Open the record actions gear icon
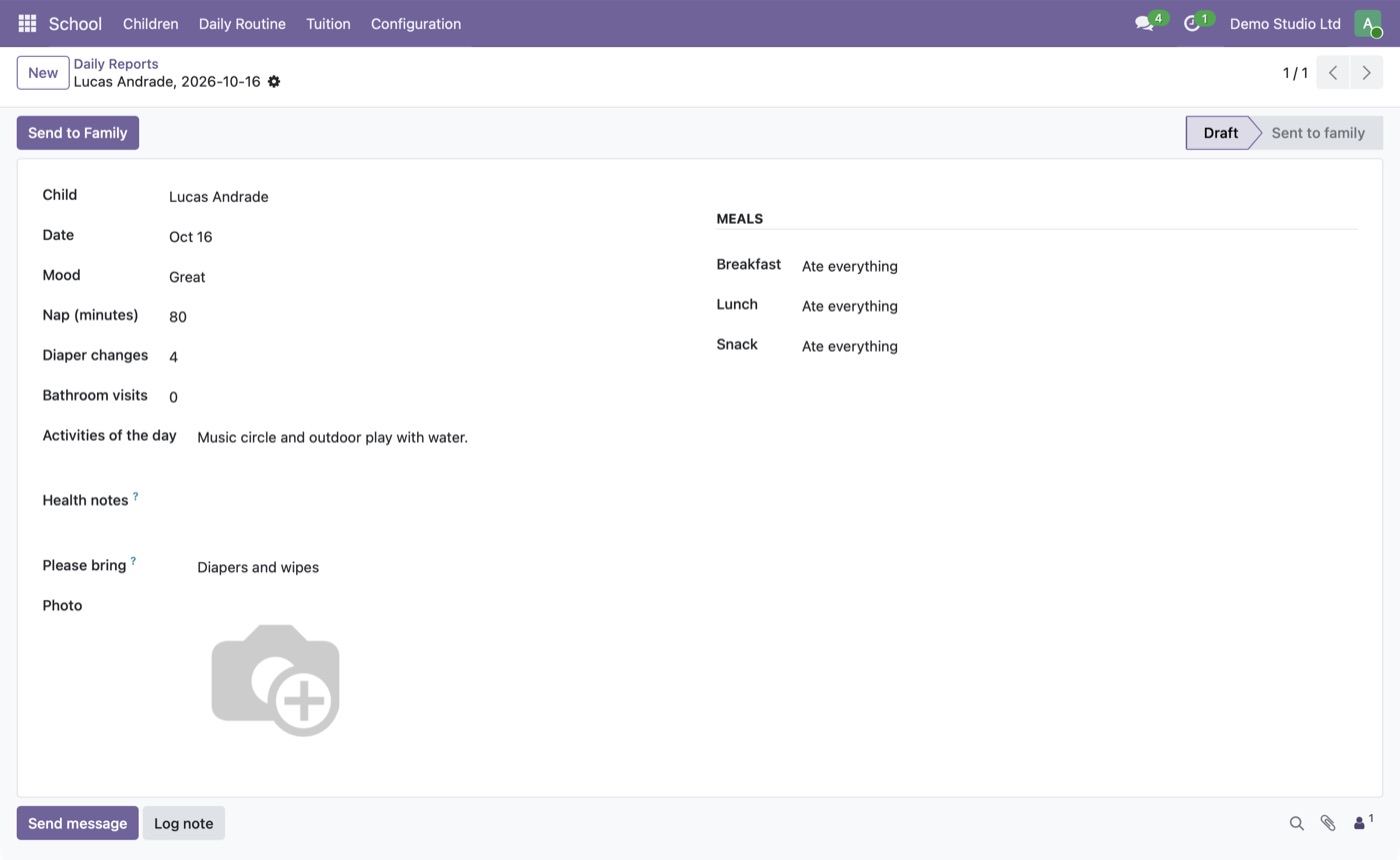This screenshot has height=860, width=1400. coord(274,82)
